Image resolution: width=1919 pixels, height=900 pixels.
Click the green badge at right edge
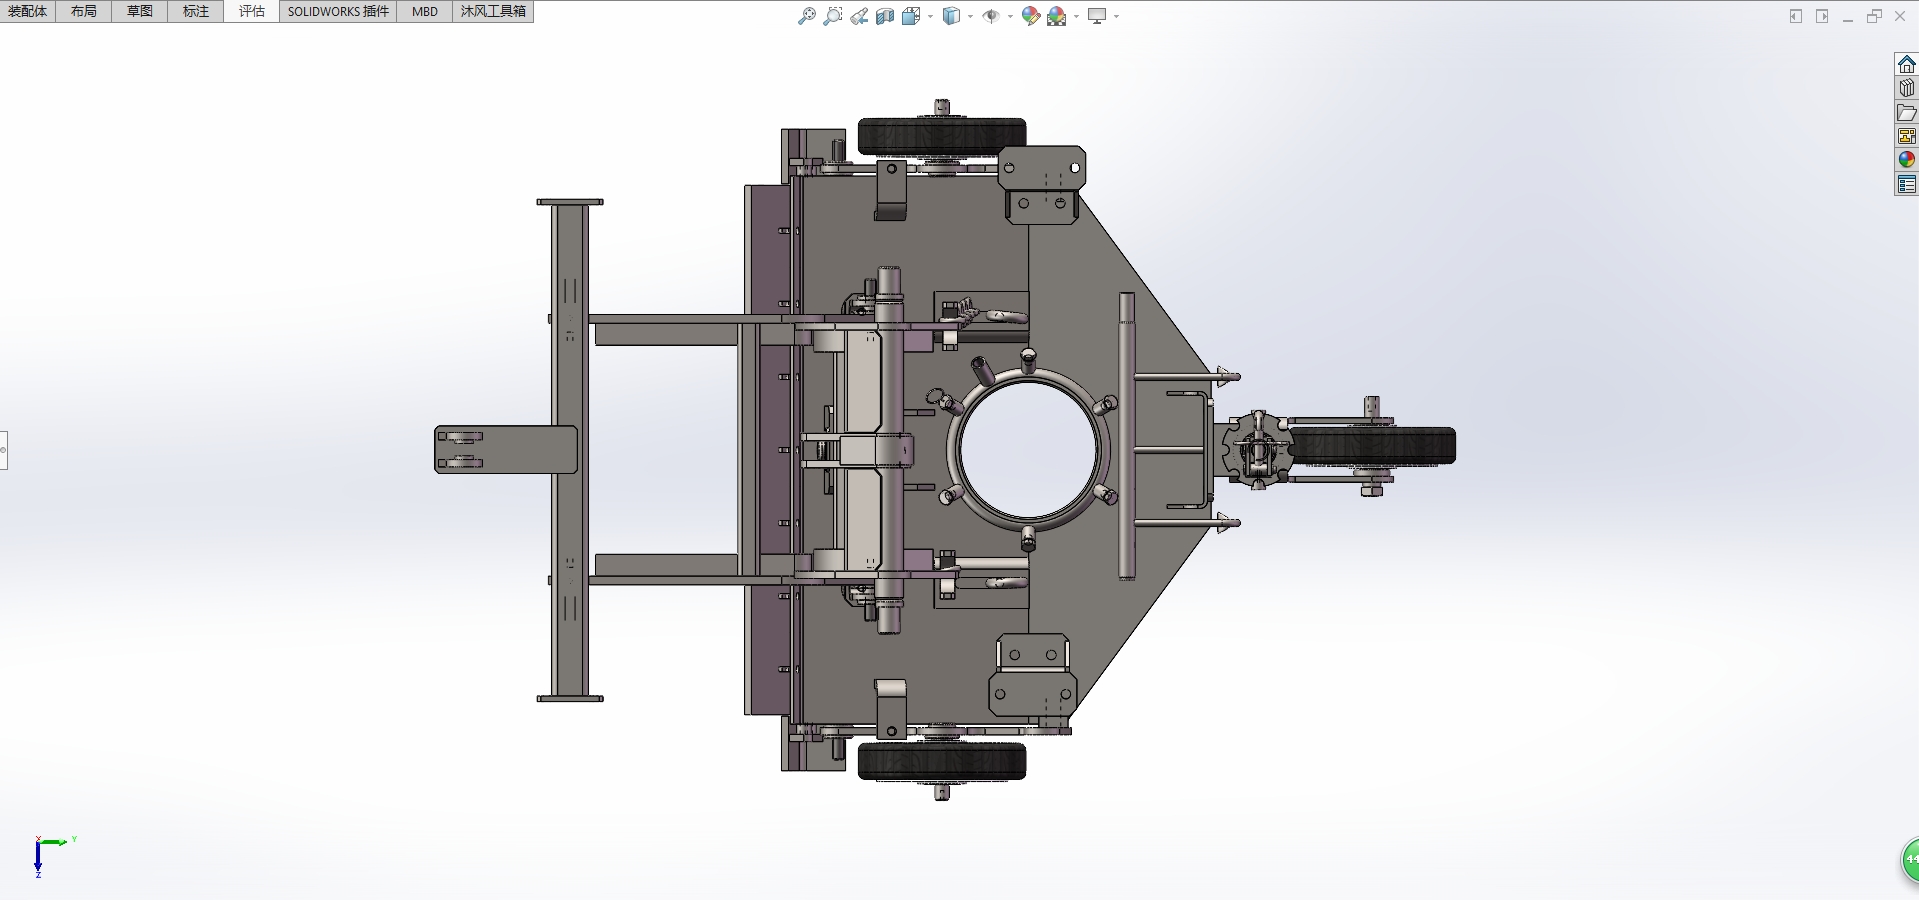tap(1909, 860)
